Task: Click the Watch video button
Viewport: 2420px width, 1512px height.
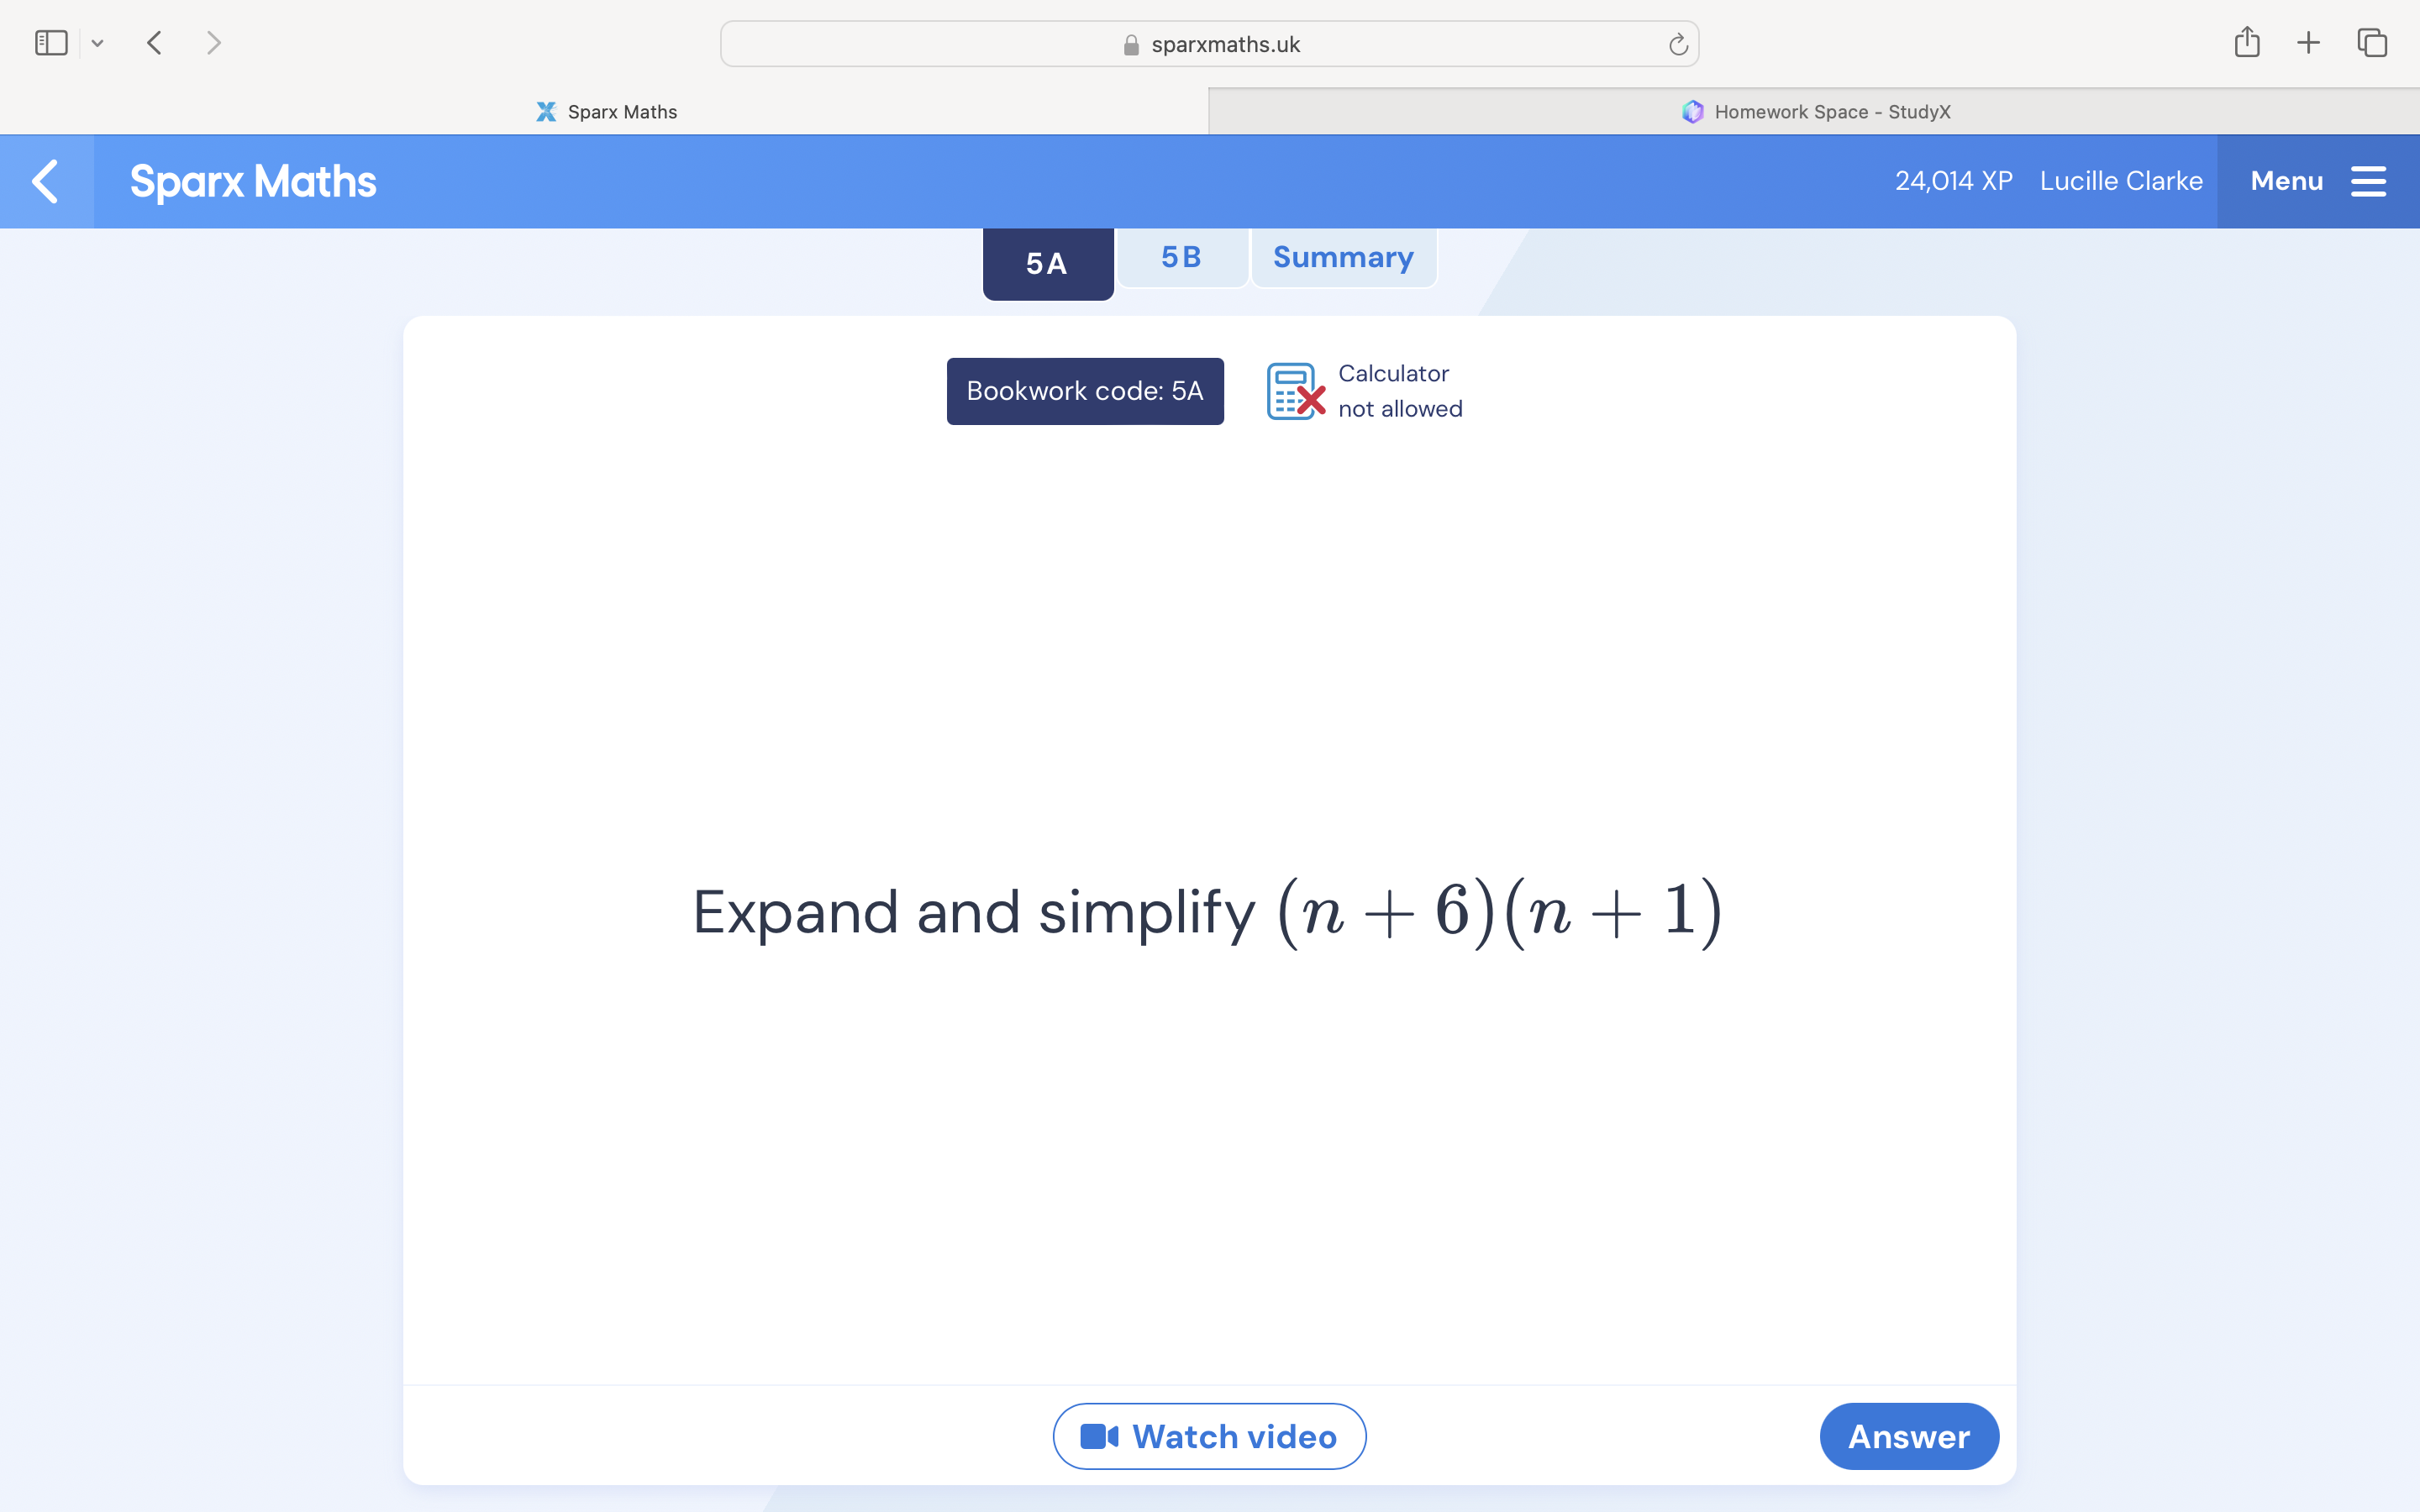Action: pyautogui.click(x=1209, y=1436)
